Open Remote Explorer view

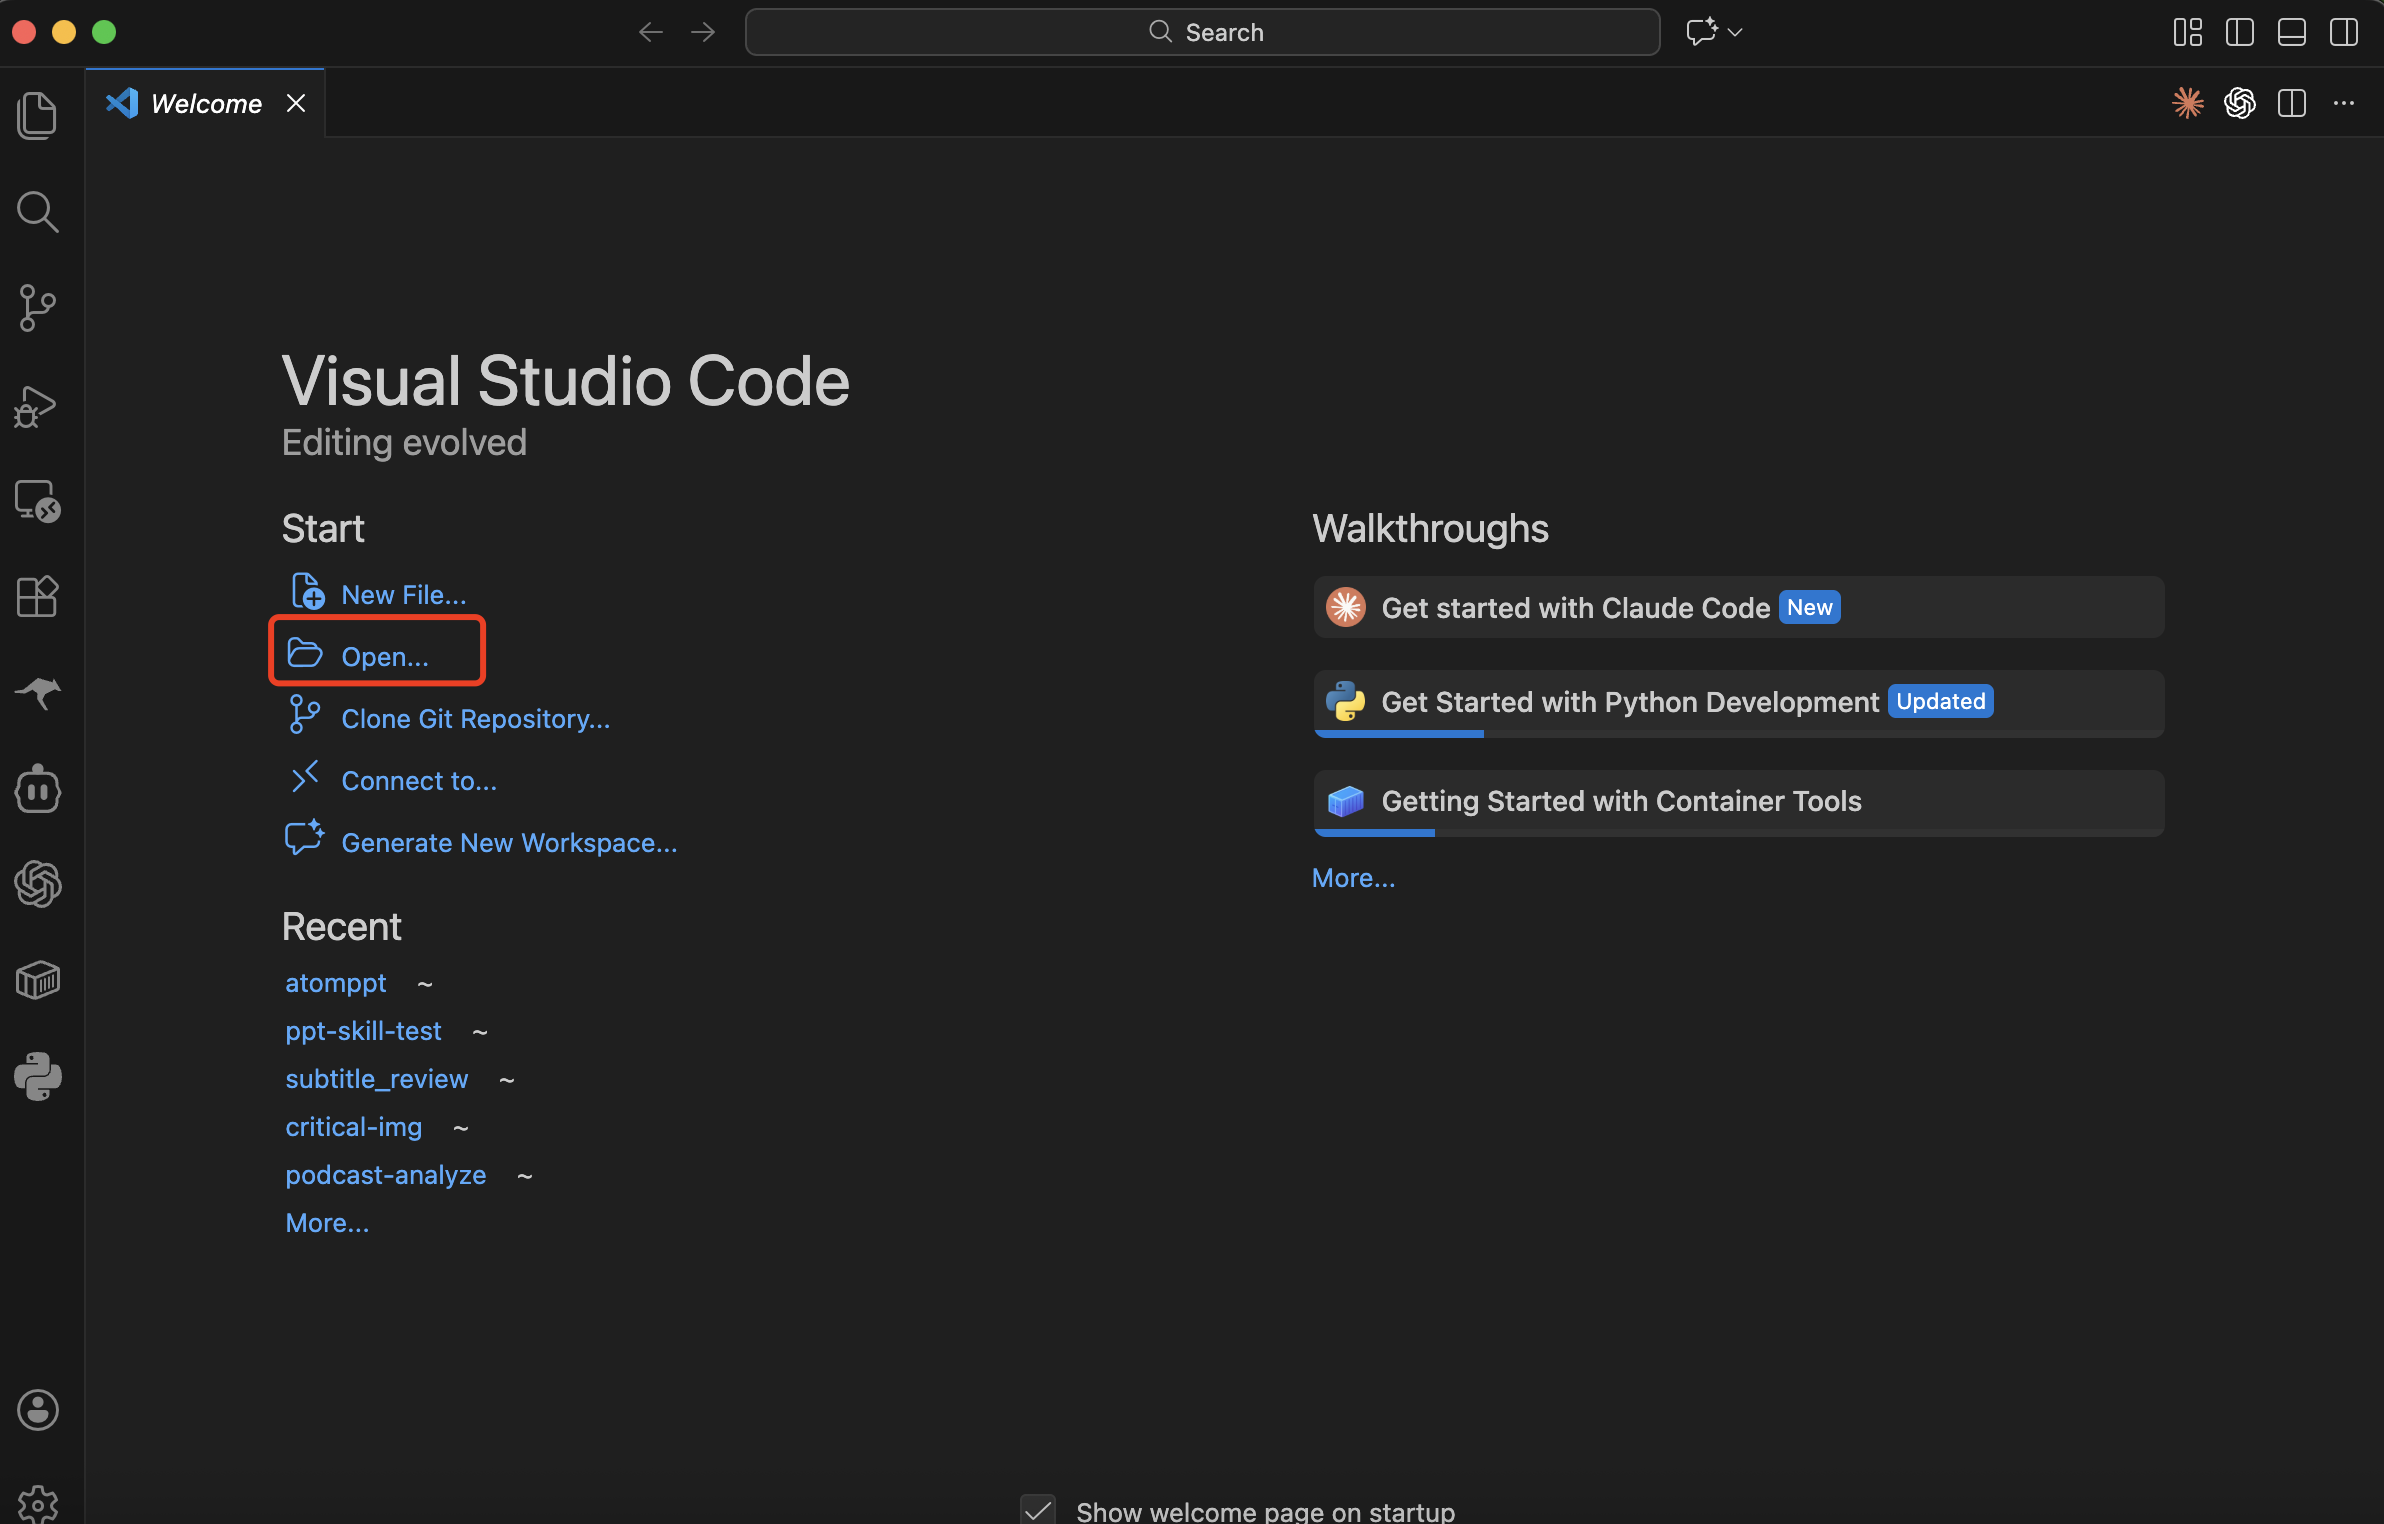(x=38, y=501)
